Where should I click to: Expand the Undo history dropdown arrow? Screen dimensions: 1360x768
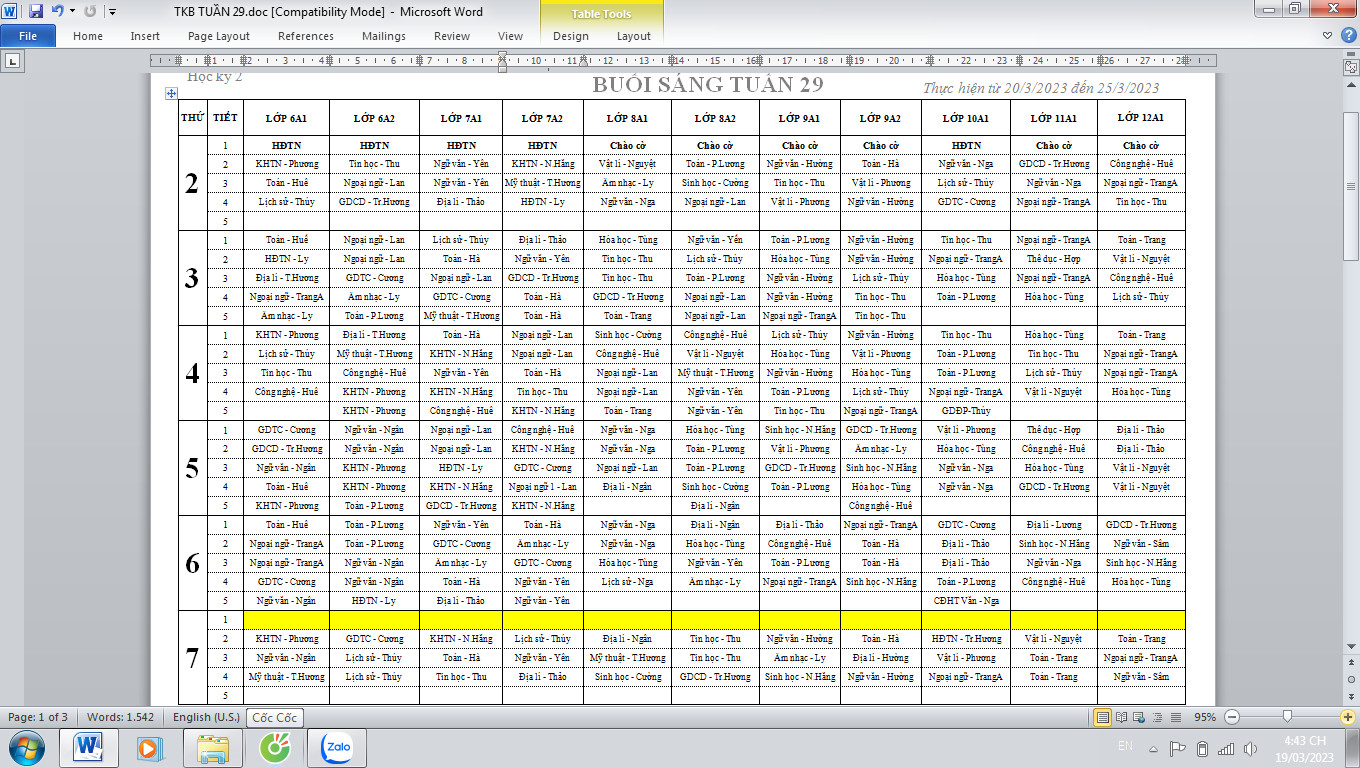point(72,12)
